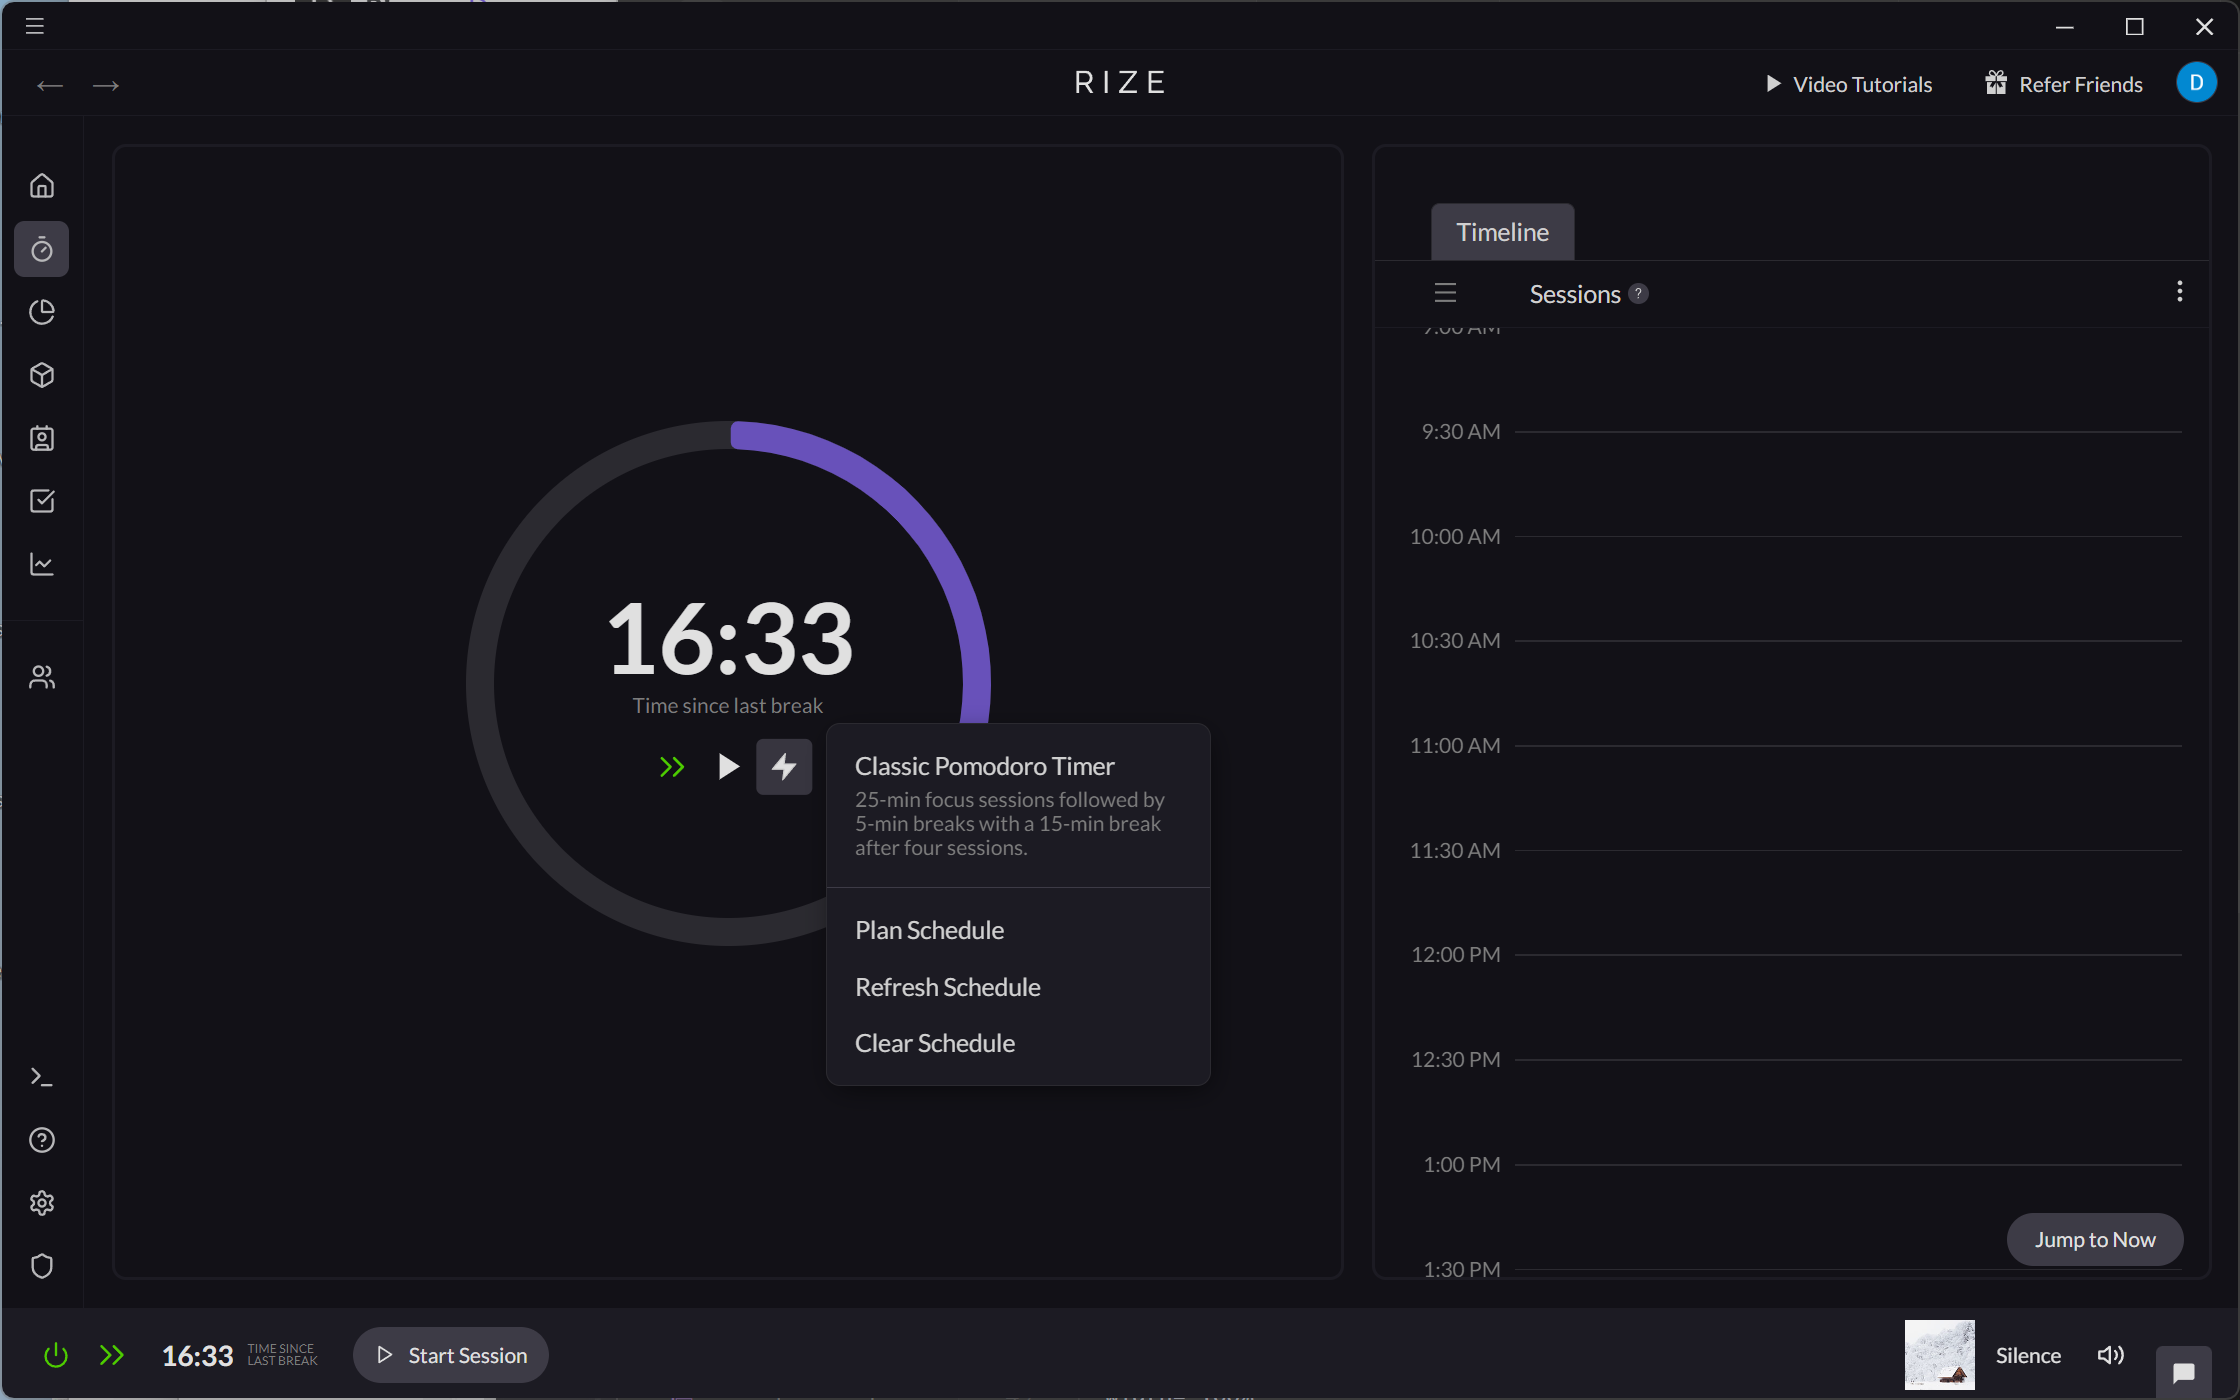
Task: Toggle the power tracking icon in status bar
Action: pos(55,1355)
